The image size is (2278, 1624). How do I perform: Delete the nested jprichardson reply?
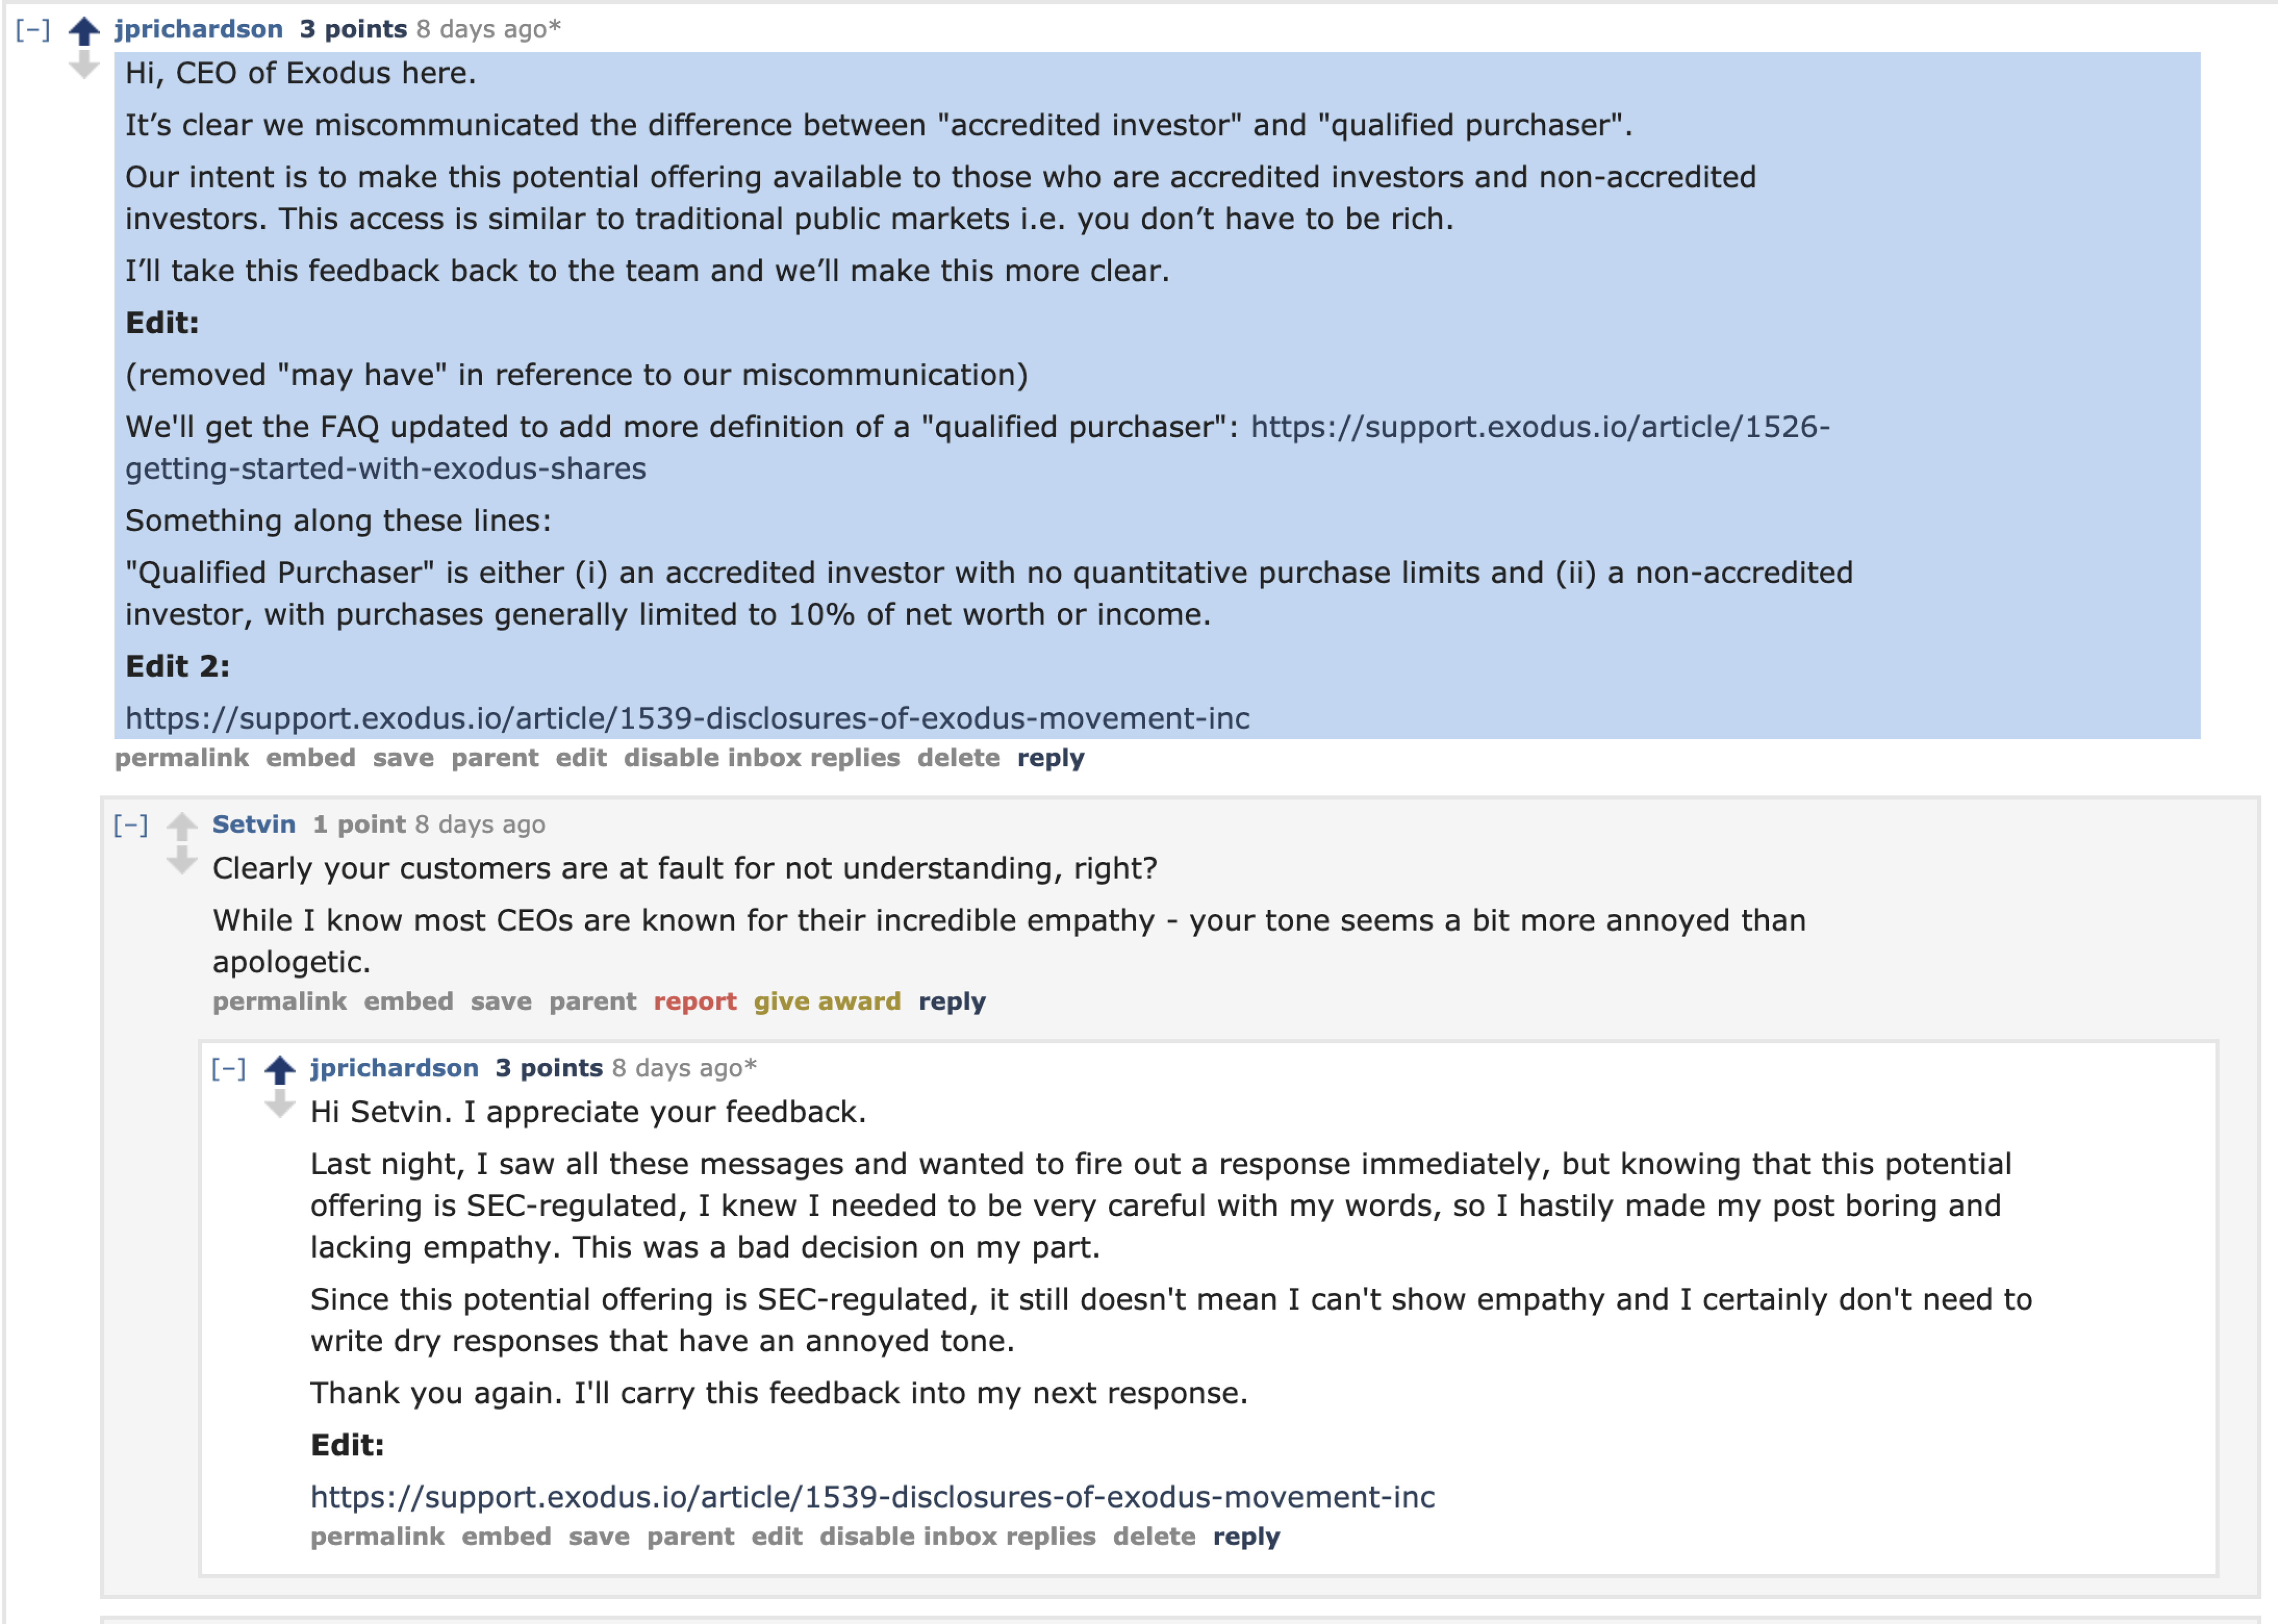[1153, 1536]
